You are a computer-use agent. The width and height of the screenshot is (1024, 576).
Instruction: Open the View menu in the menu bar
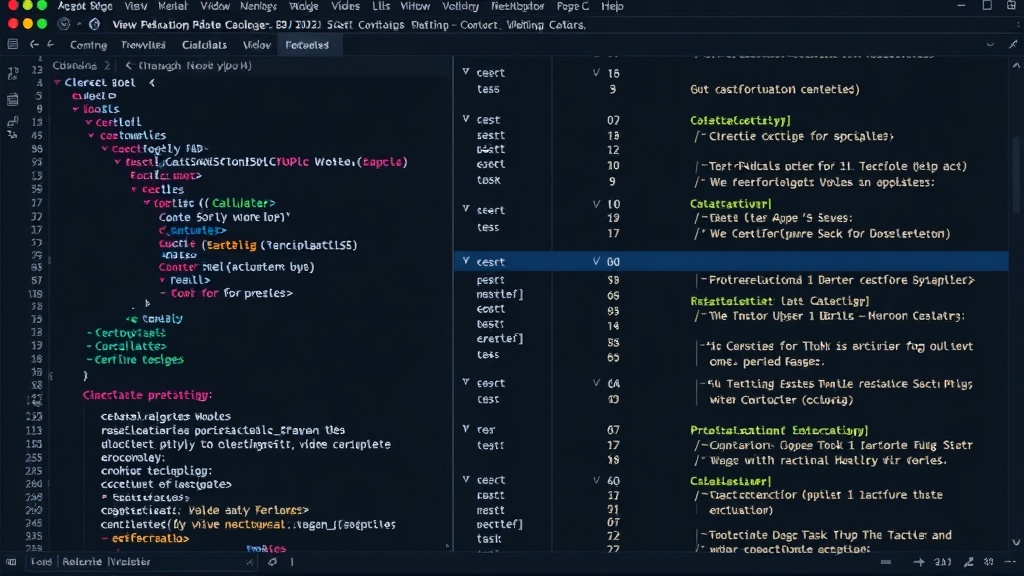135,6
